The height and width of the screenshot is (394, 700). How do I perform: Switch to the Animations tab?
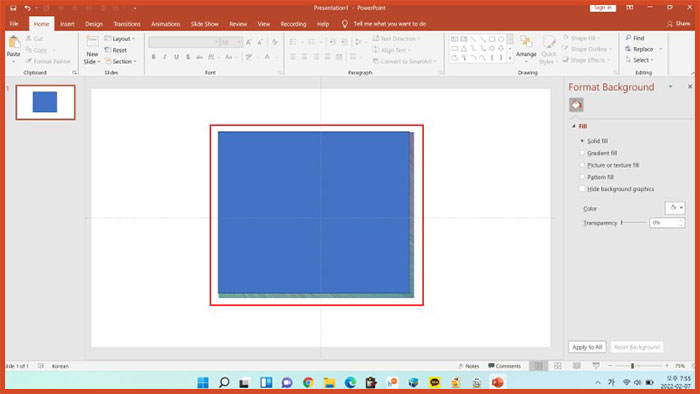click(x=165, y=24)
